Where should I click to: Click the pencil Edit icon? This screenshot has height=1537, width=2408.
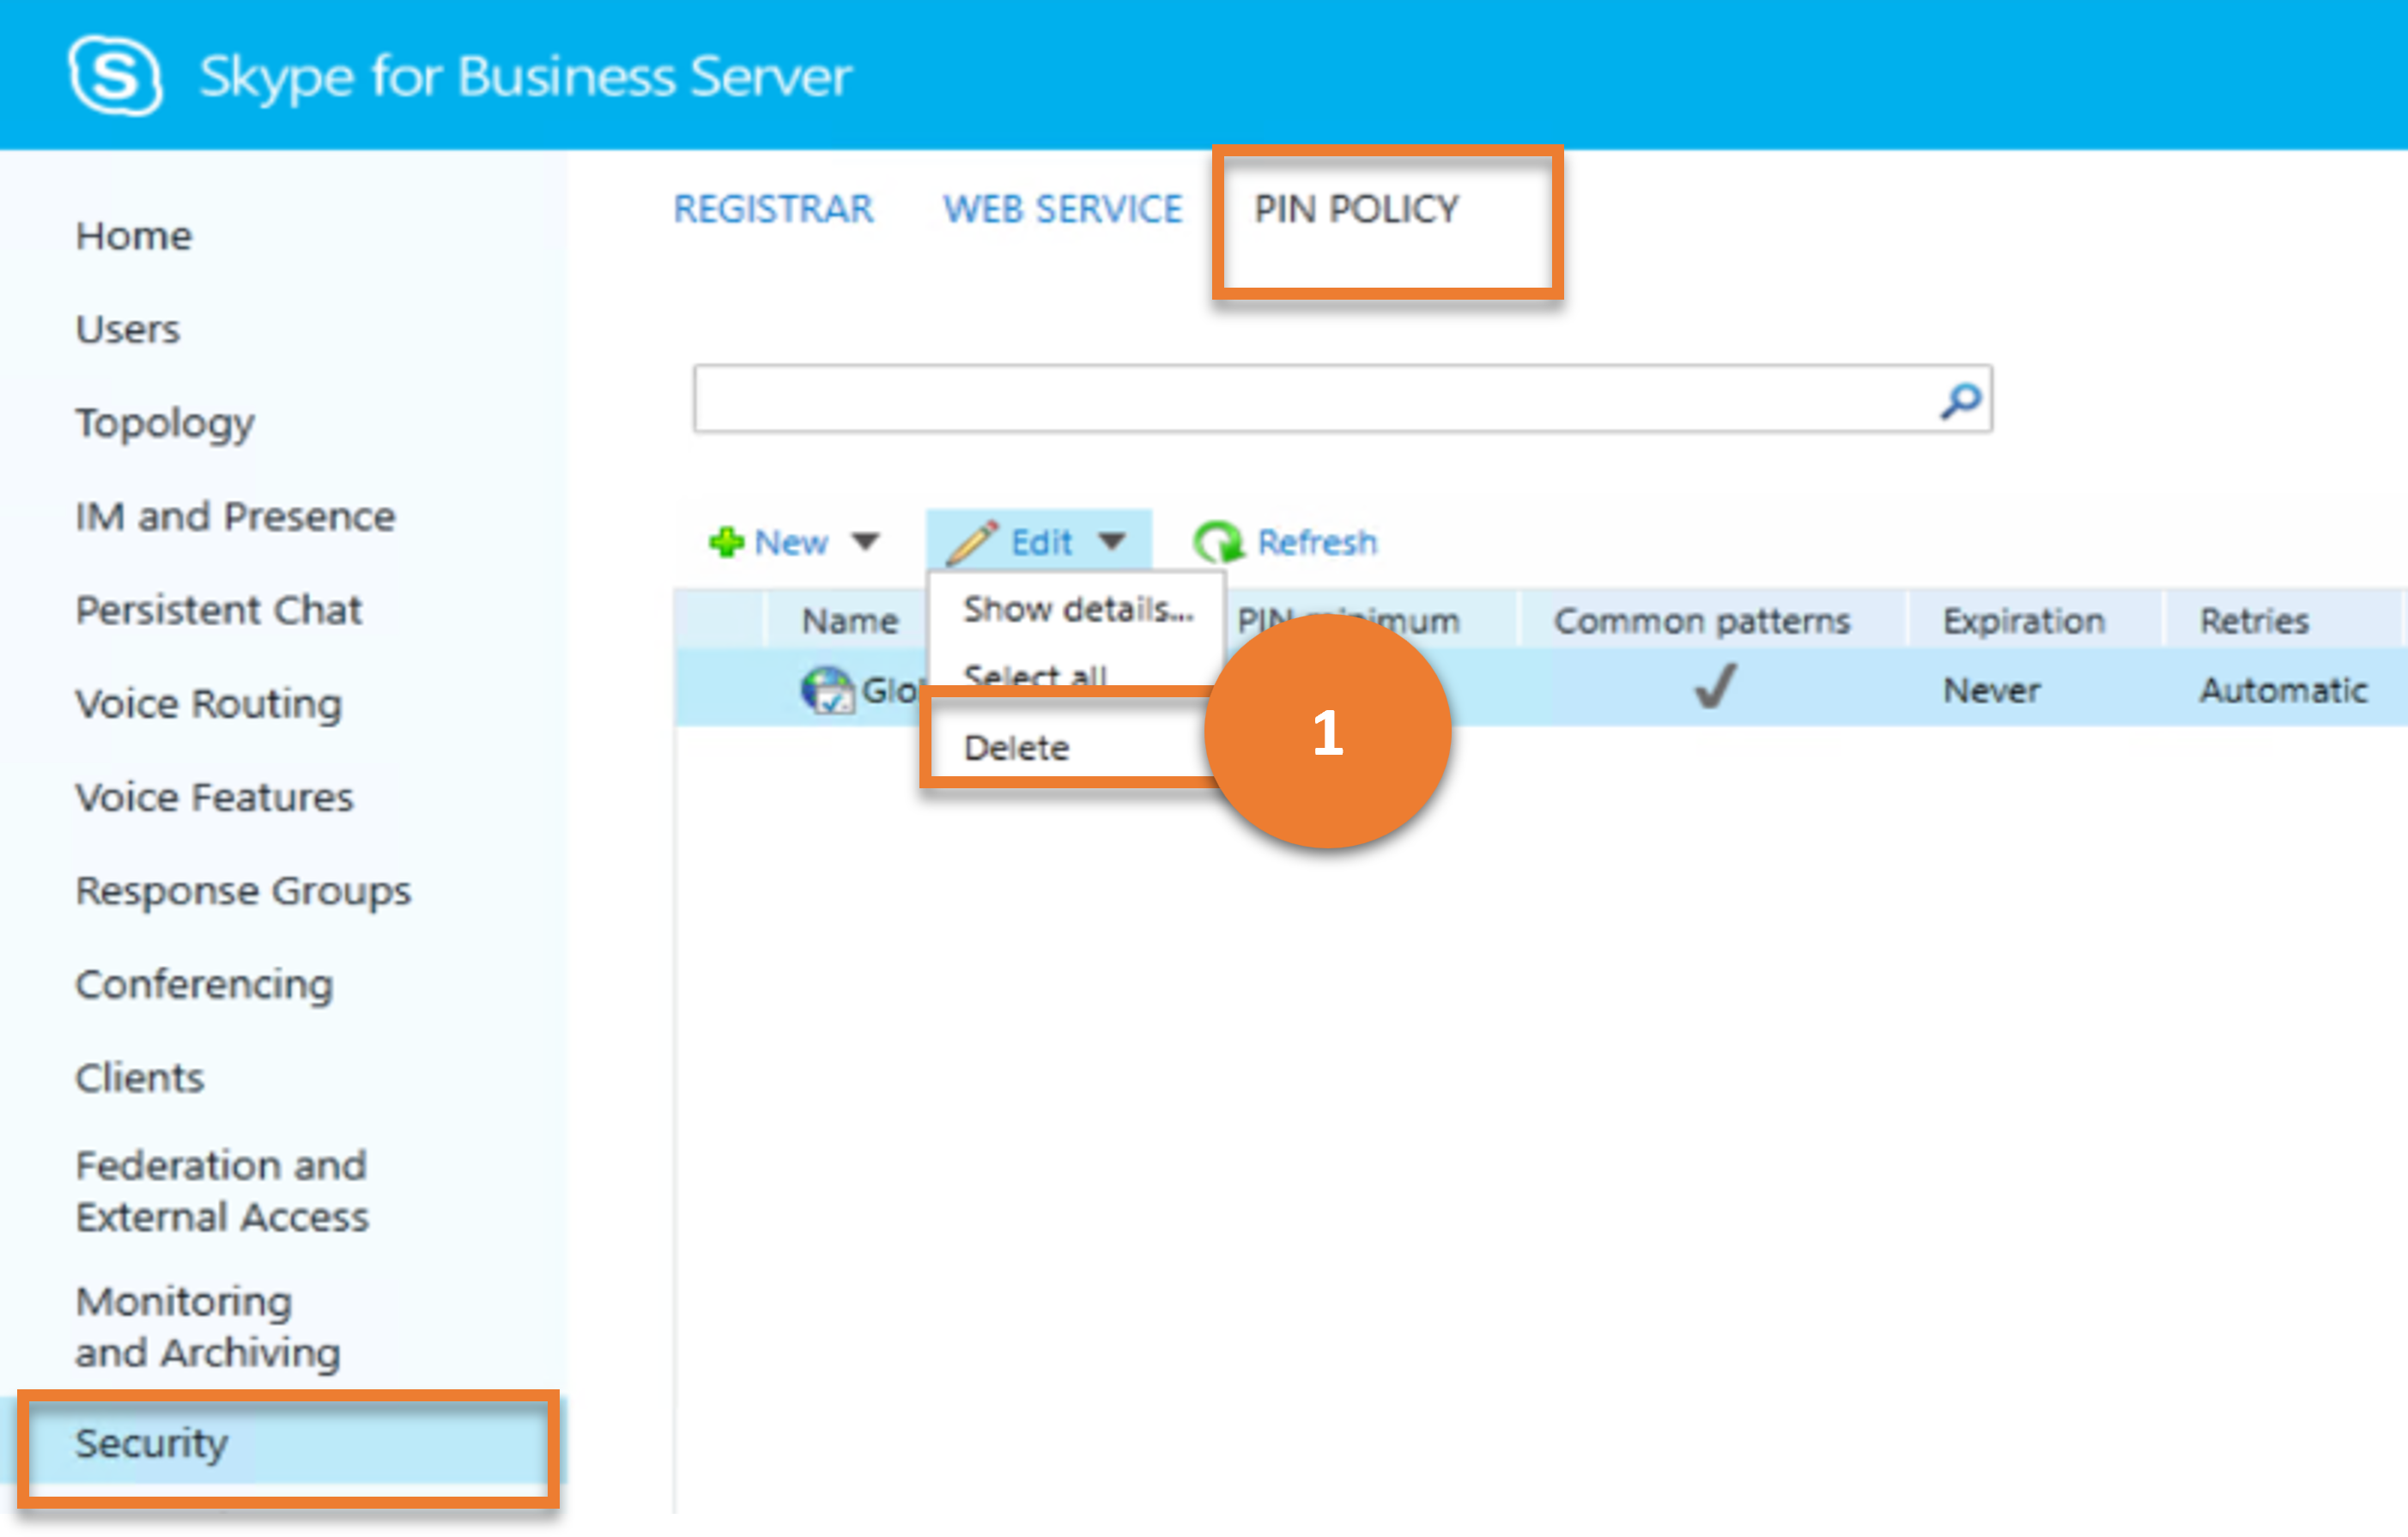[x=971, y=542]
